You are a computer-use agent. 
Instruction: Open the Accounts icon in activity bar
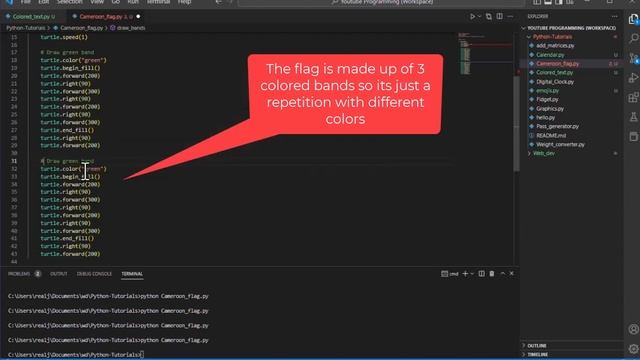point(633,329)
